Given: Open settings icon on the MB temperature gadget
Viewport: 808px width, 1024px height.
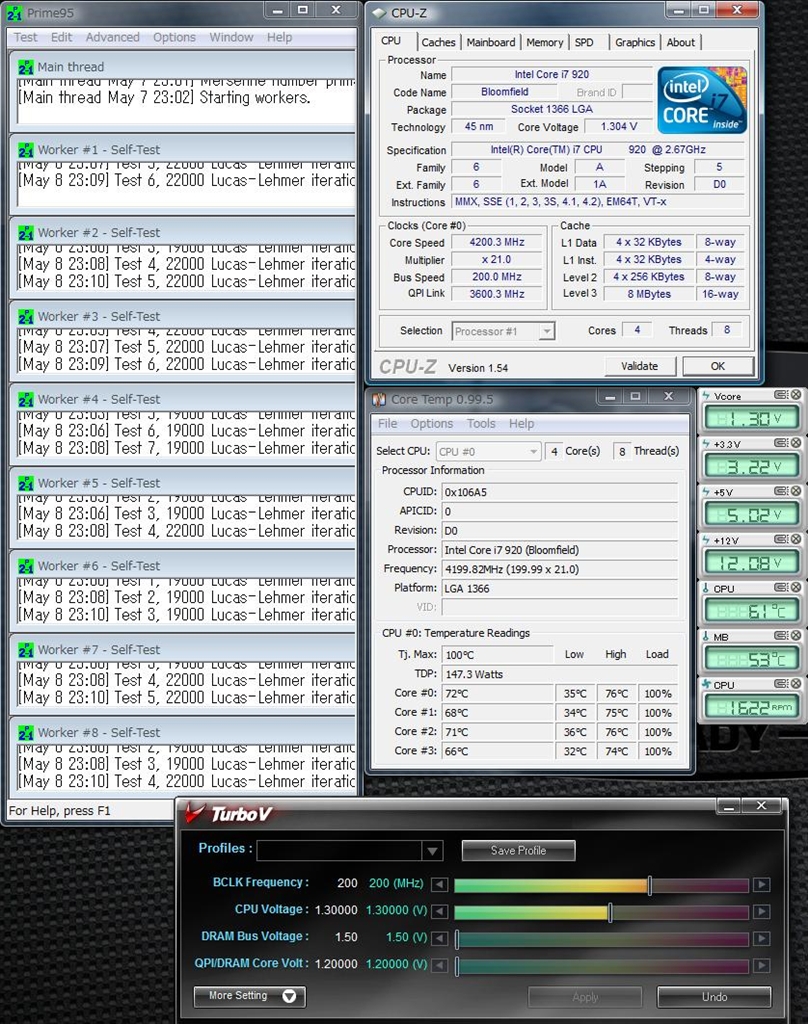Looking at the screenshot, I should click(781, 635).
